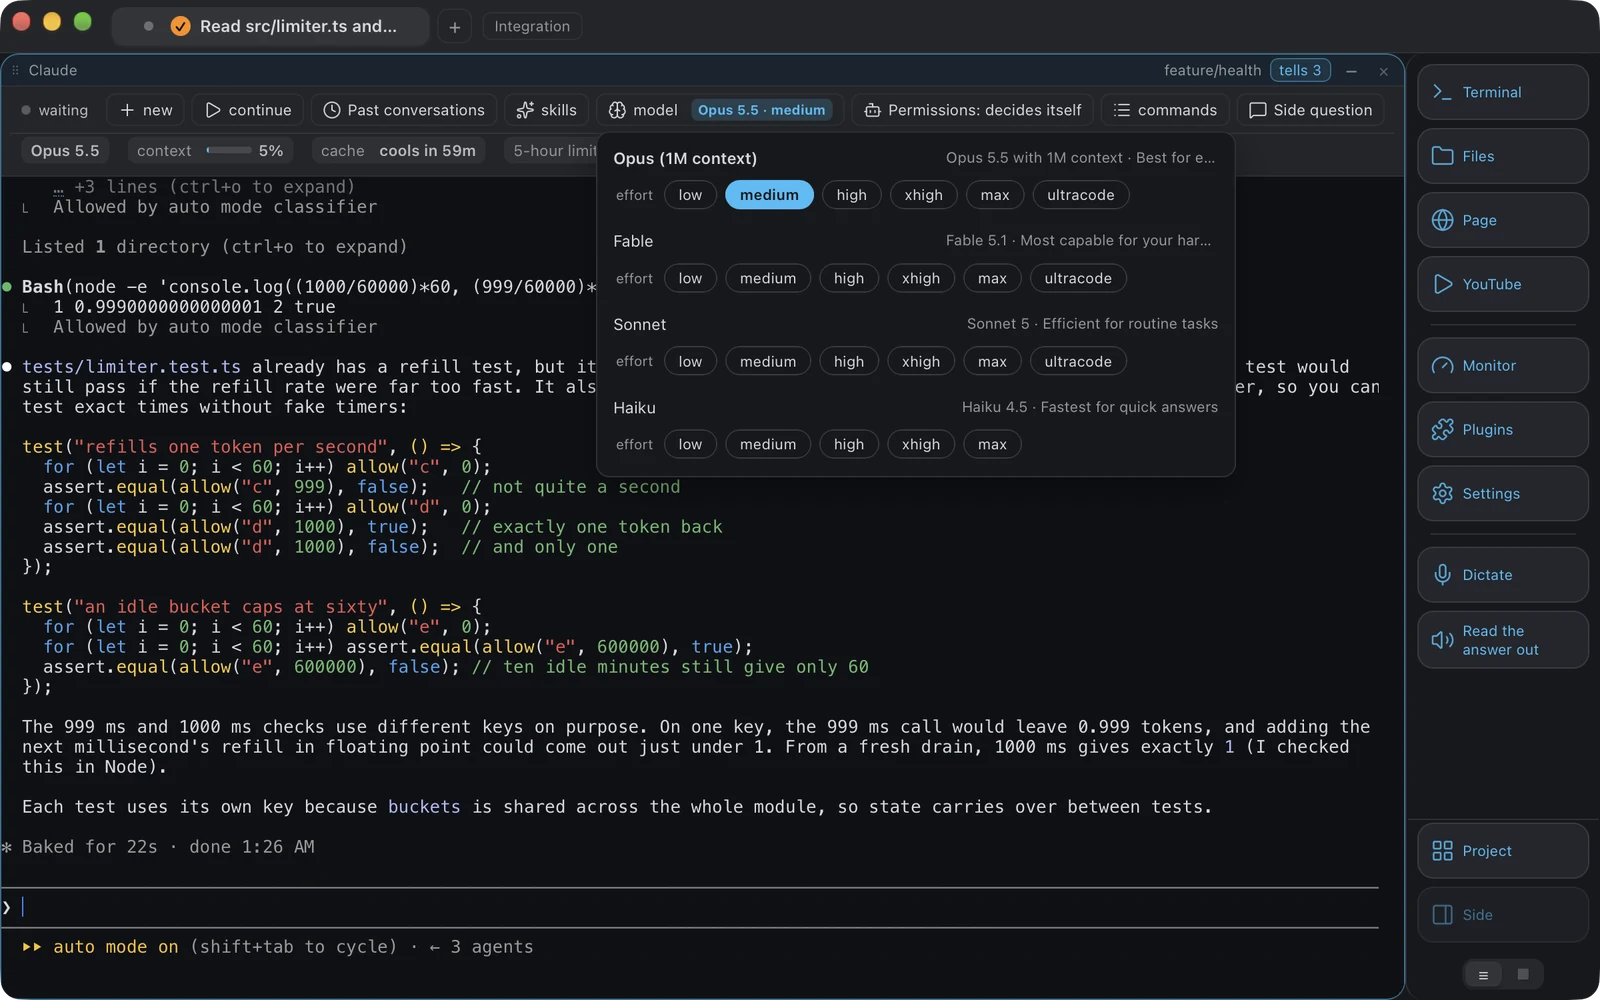Set Opus effort to ultracode

click(1080, 195)
